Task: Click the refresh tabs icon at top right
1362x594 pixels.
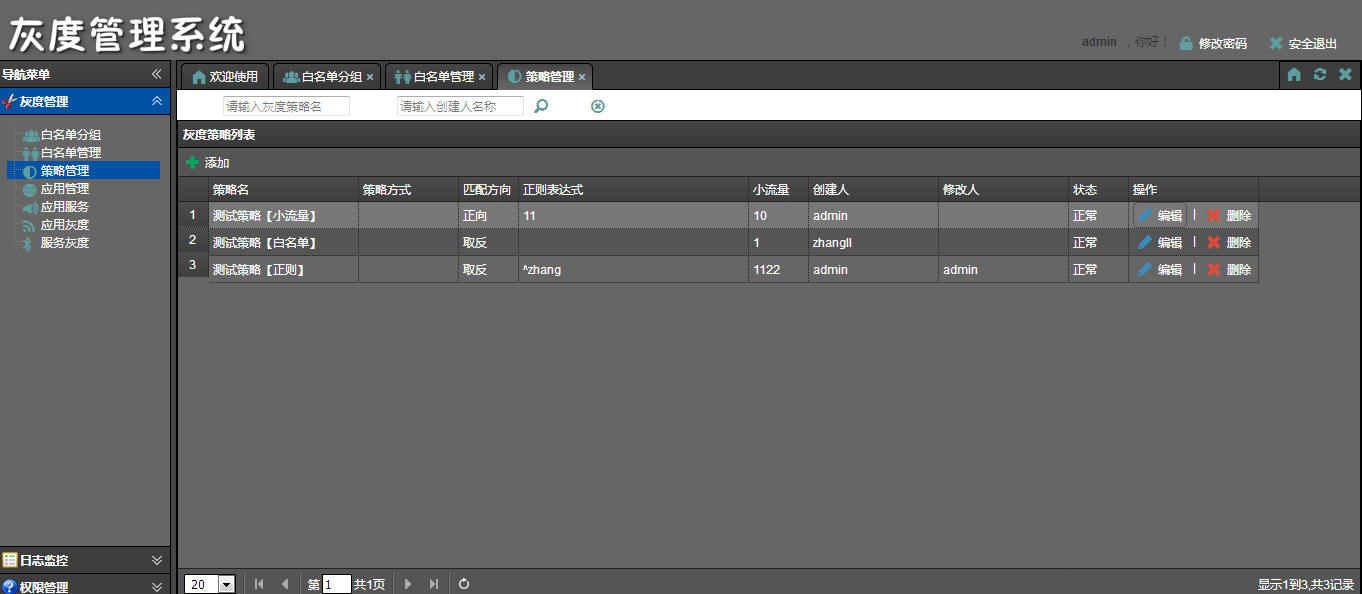Action: [1320, 75]
